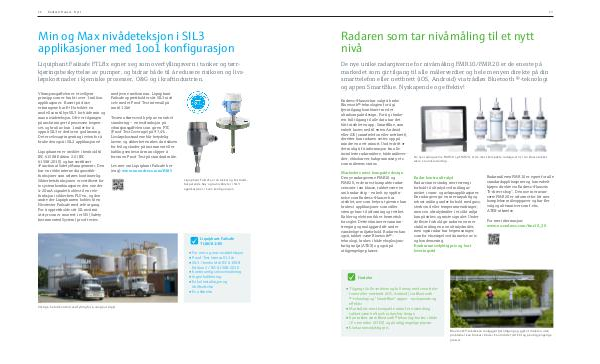Click the blue checkmark icon in Liquiphant box
This screenshot has height=364, width=600.
(194, 241)
